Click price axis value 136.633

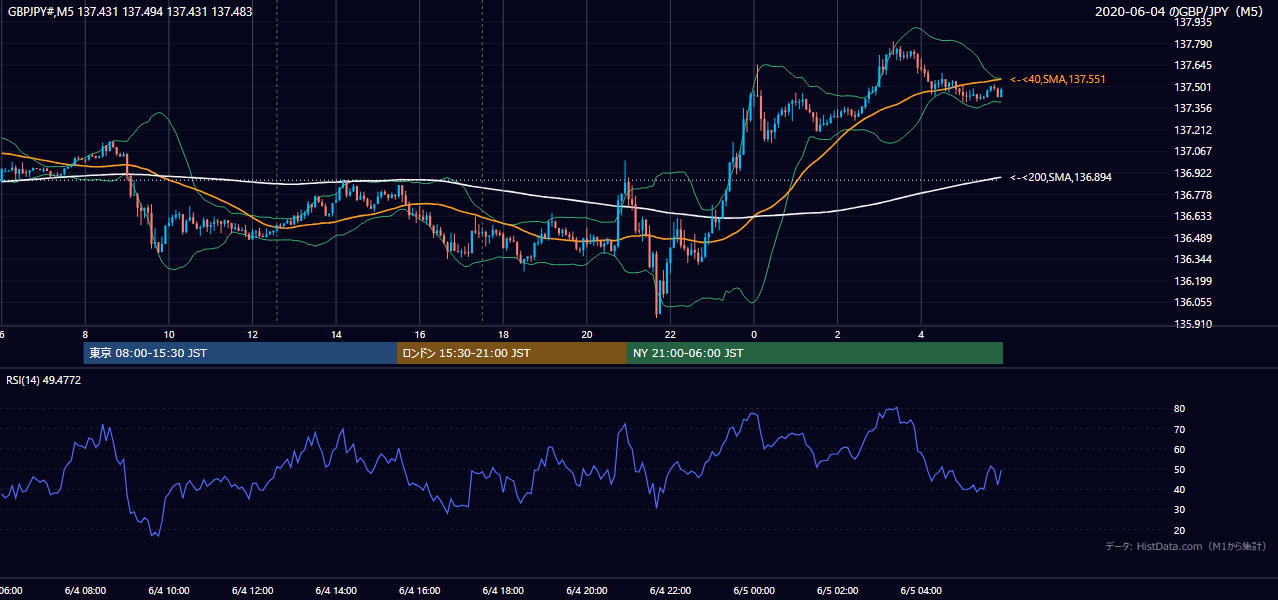(1192, 216)
